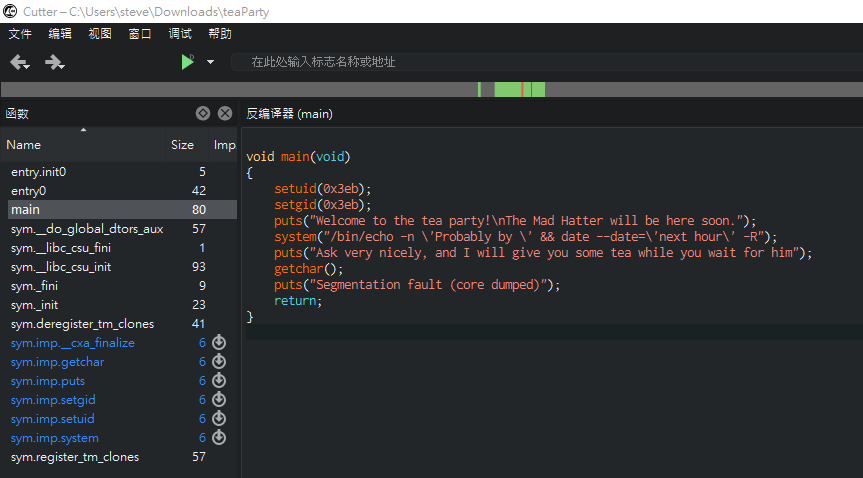Open the 视图 menu
The width and height of the screenshot is (863, 478).
tap(100, 34)
